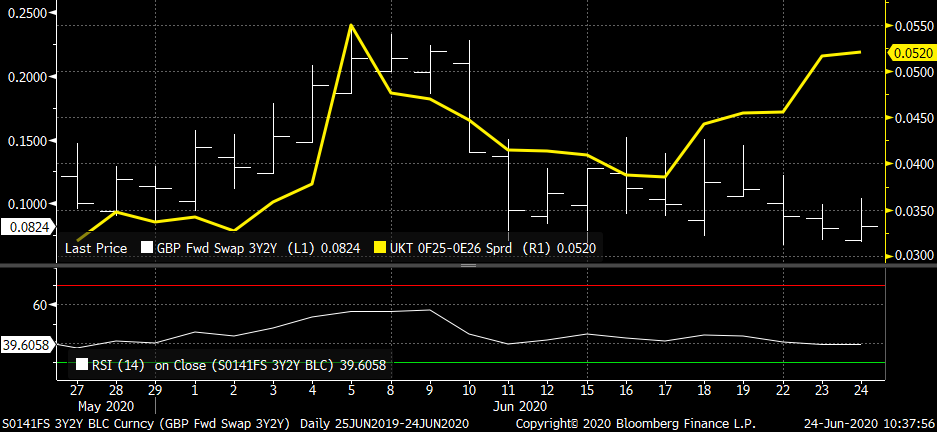
Task: Click the green RSI oversold line
Action: pos(470,362)
